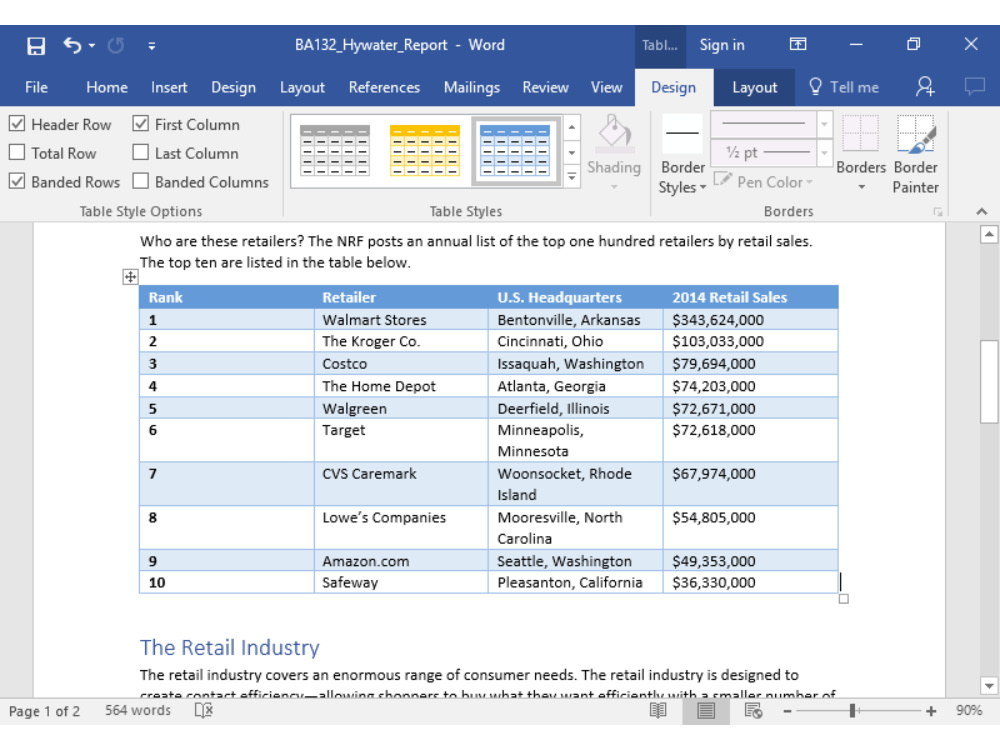
Task: Click Page 1 of 2 in status bar
Action: point(45,711)
